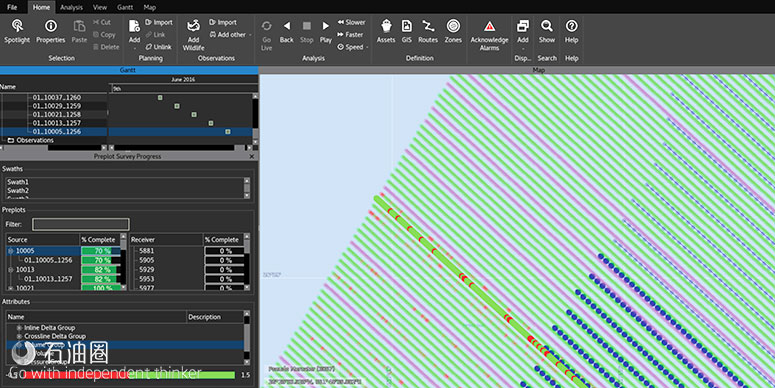775x388 pixels.
Task: Activate the Spotlight selection tool
Action: 17,32
